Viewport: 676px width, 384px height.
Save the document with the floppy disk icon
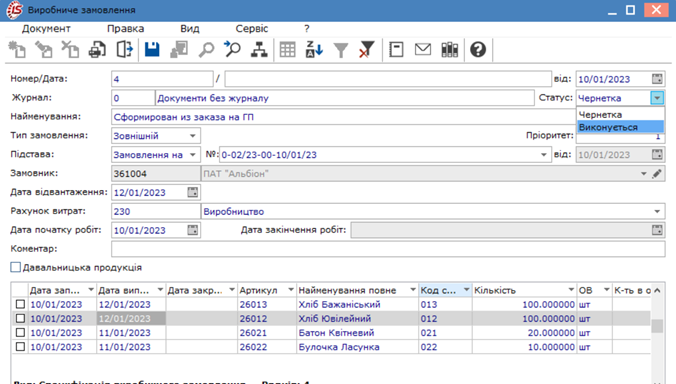click(152, 50)
